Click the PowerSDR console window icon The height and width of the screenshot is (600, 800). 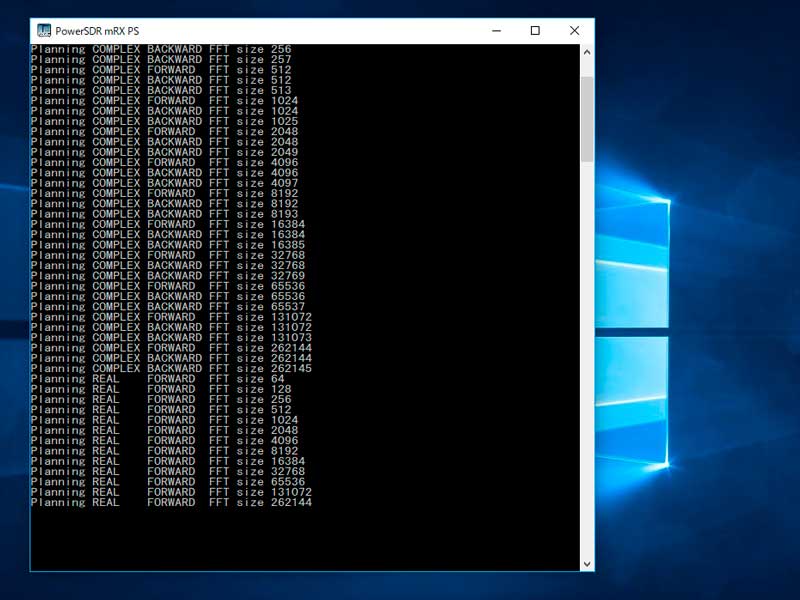(x=44, y=31)
